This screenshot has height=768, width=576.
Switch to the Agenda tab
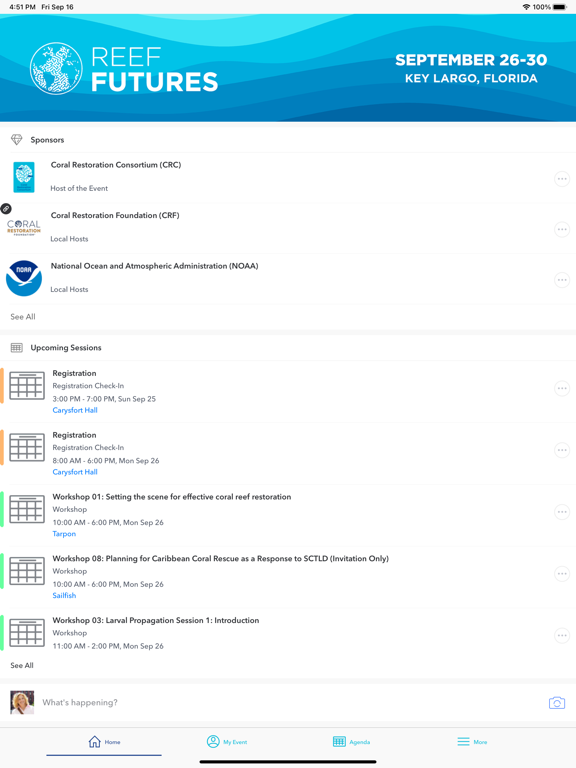351,742
